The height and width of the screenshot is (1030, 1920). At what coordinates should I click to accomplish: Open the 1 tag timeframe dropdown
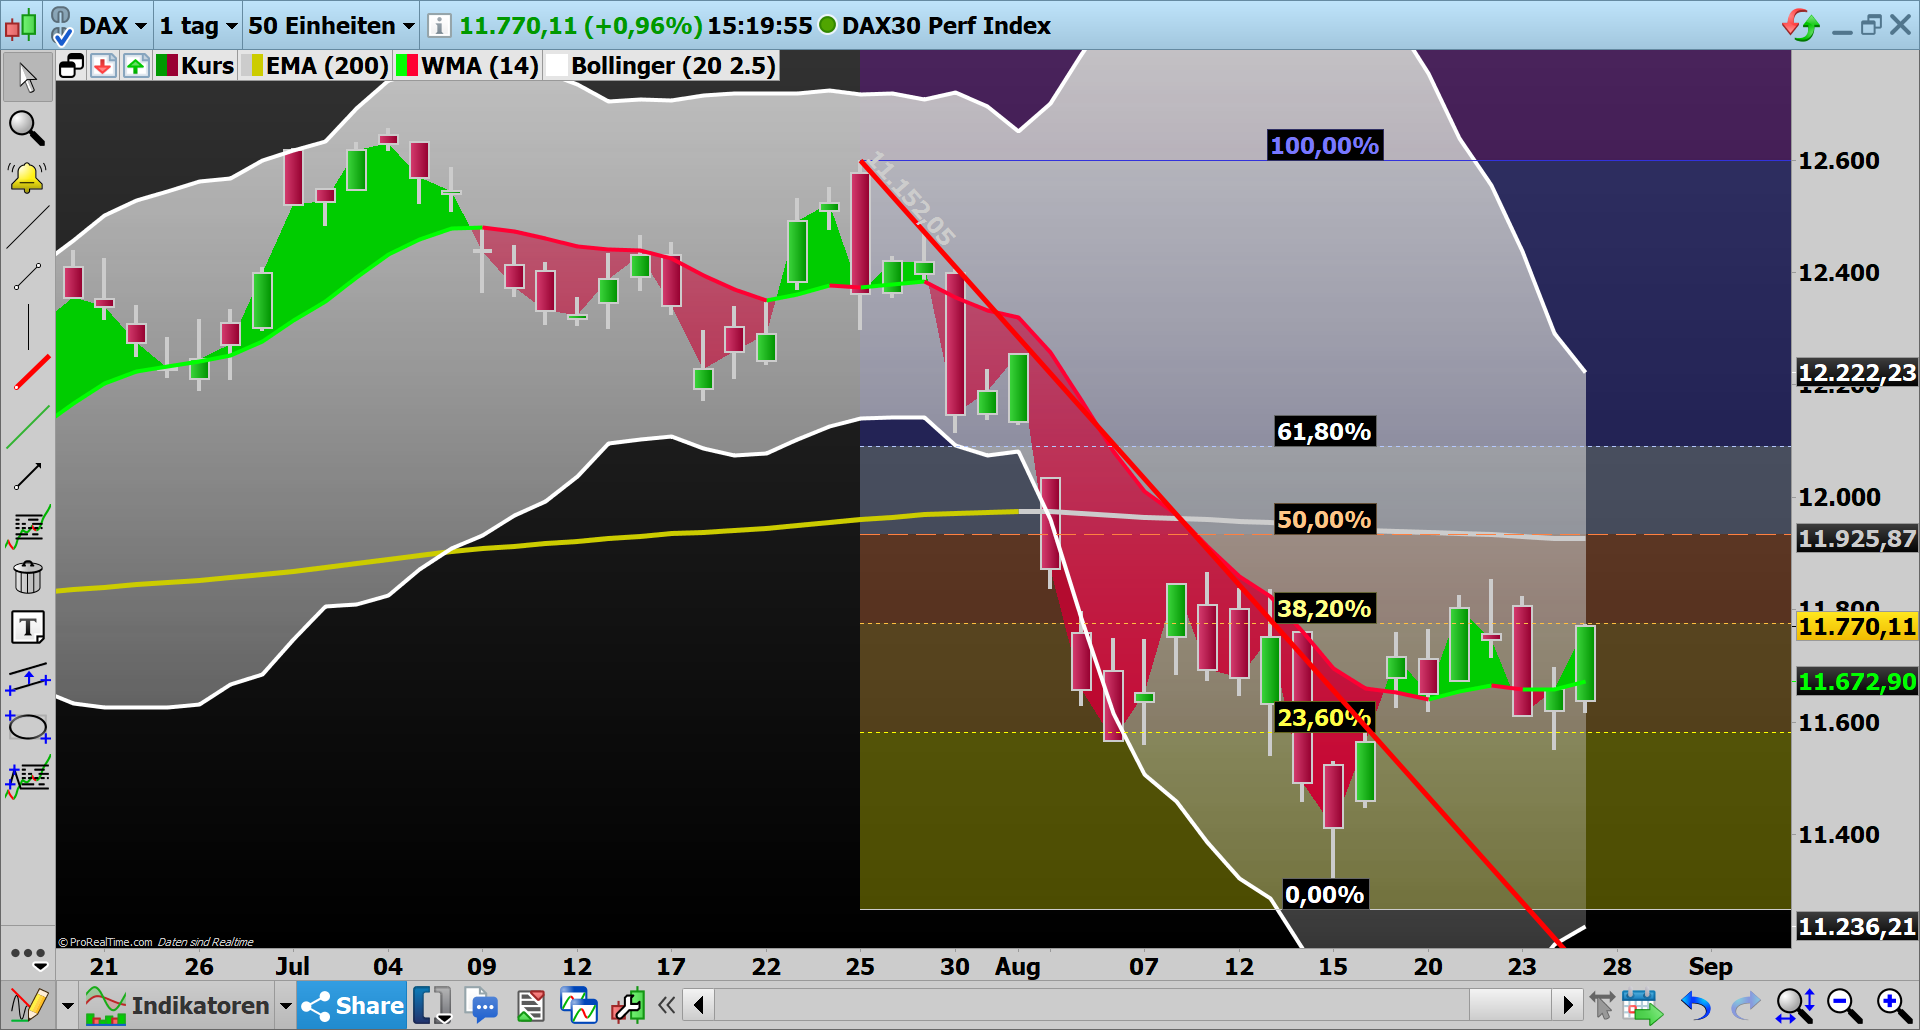point(196,26)
